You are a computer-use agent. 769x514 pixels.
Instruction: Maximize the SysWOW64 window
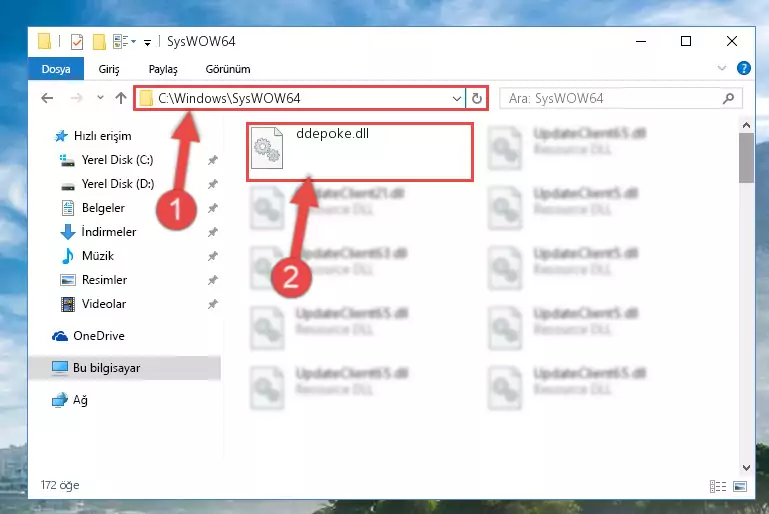point(686,41)
